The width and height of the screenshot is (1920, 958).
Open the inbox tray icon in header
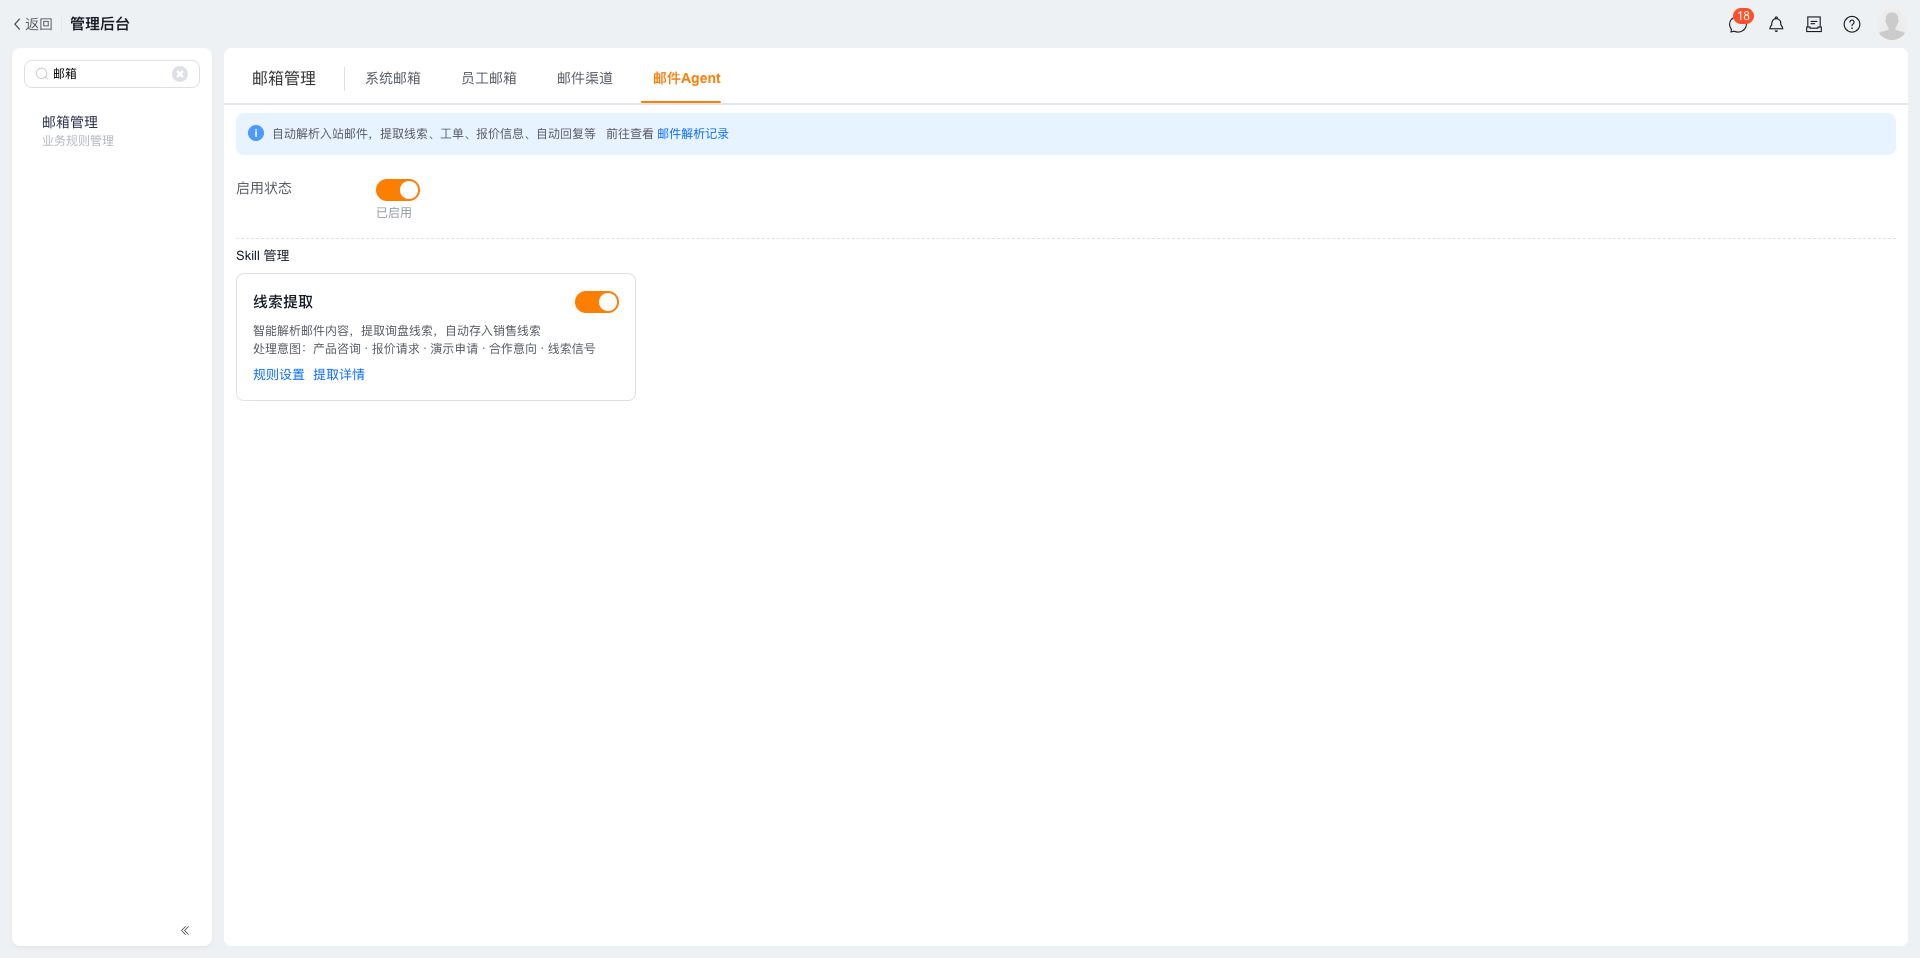tap(1814, 24)
